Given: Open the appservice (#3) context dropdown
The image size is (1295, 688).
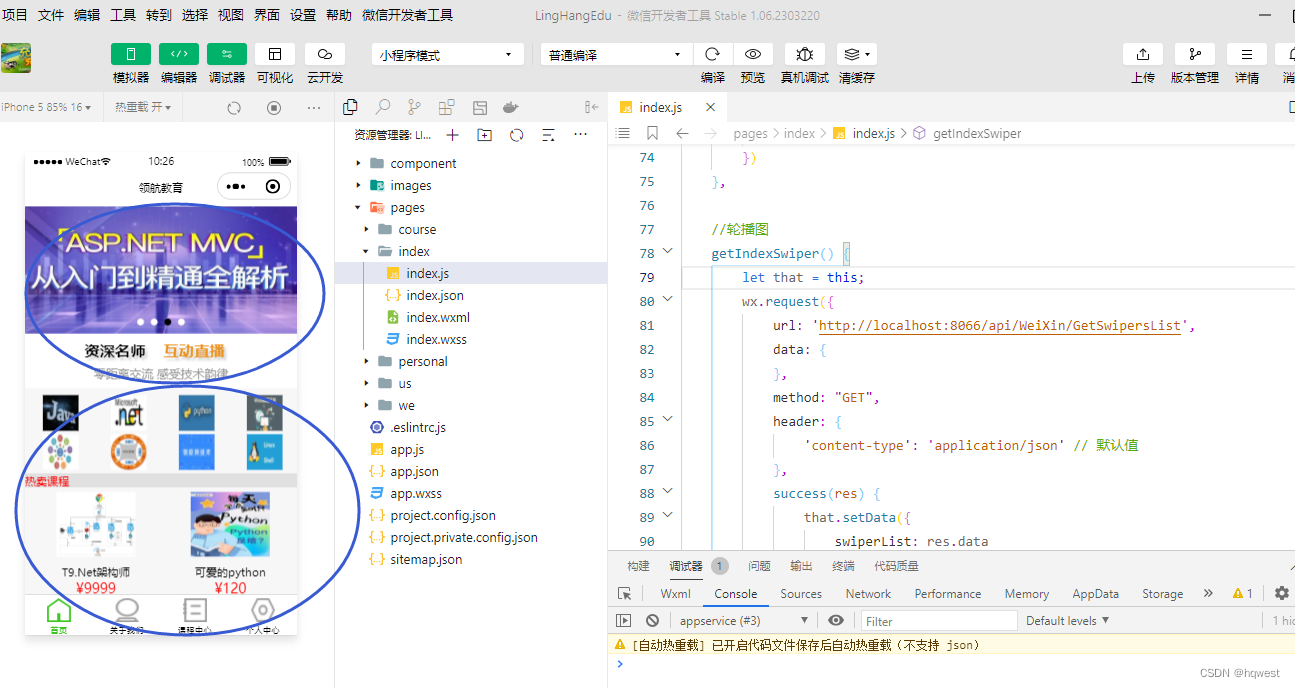Looking at the screenshot, I should [x=742, y=621].
